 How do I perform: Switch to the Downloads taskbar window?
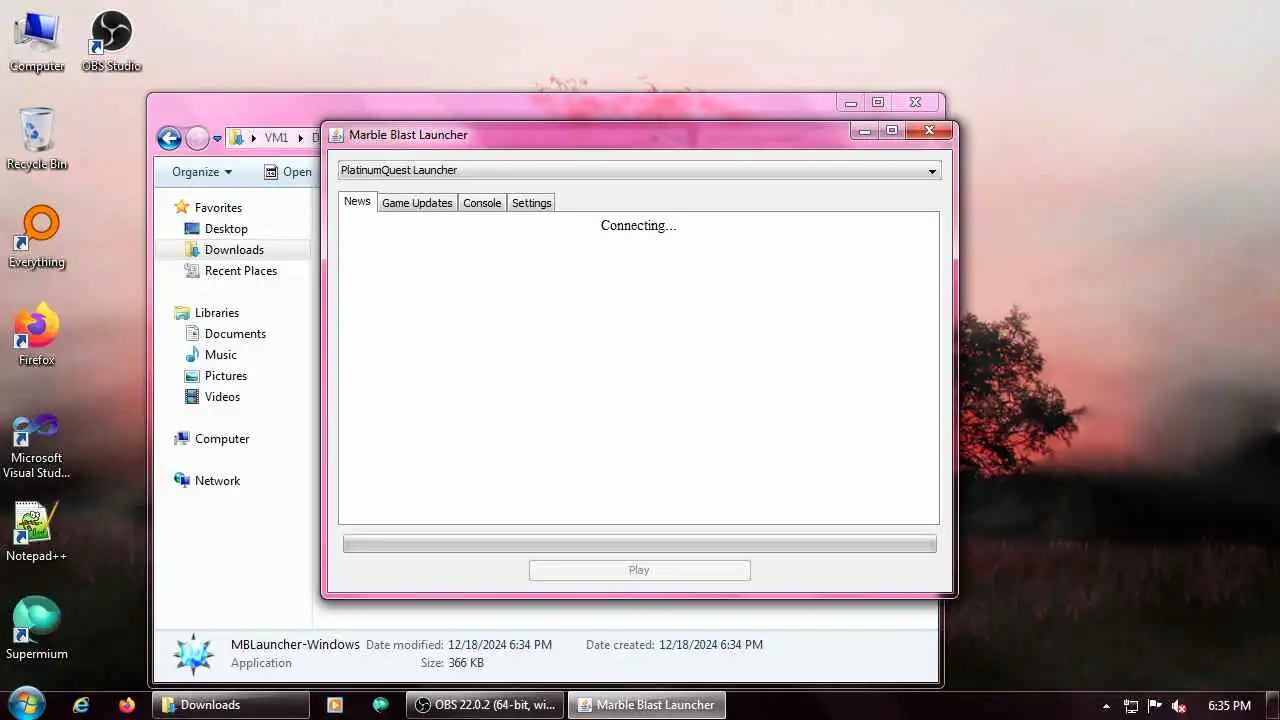point(231,705)
